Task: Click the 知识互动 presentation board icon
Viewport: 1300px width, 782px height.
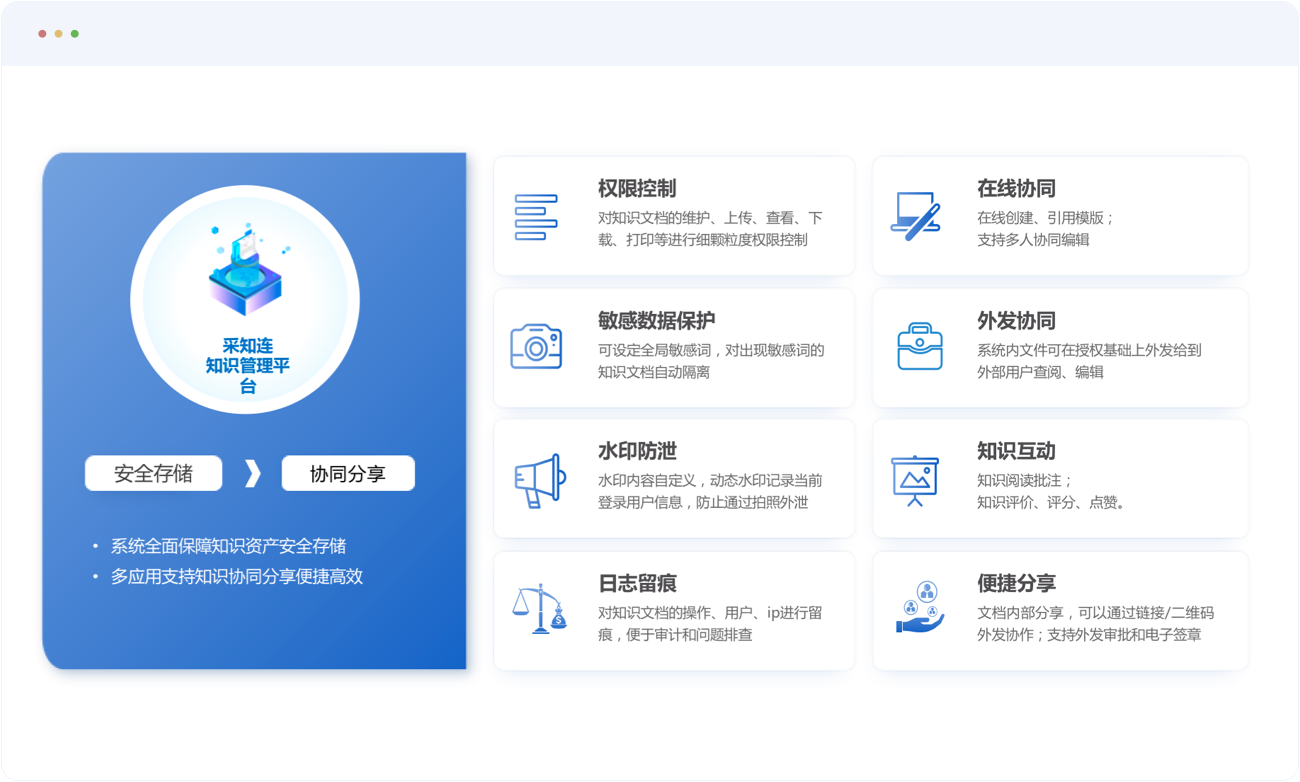Action: pos(914,480)
